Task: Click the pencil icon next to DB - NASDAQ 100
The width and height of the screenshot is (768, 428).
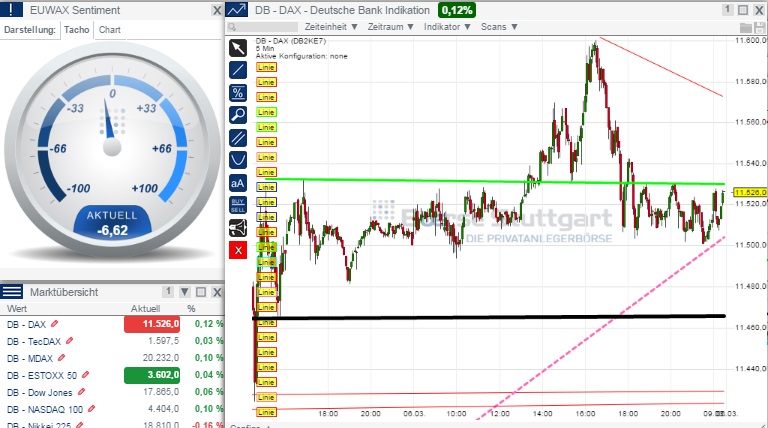Action: click(91, 409)
